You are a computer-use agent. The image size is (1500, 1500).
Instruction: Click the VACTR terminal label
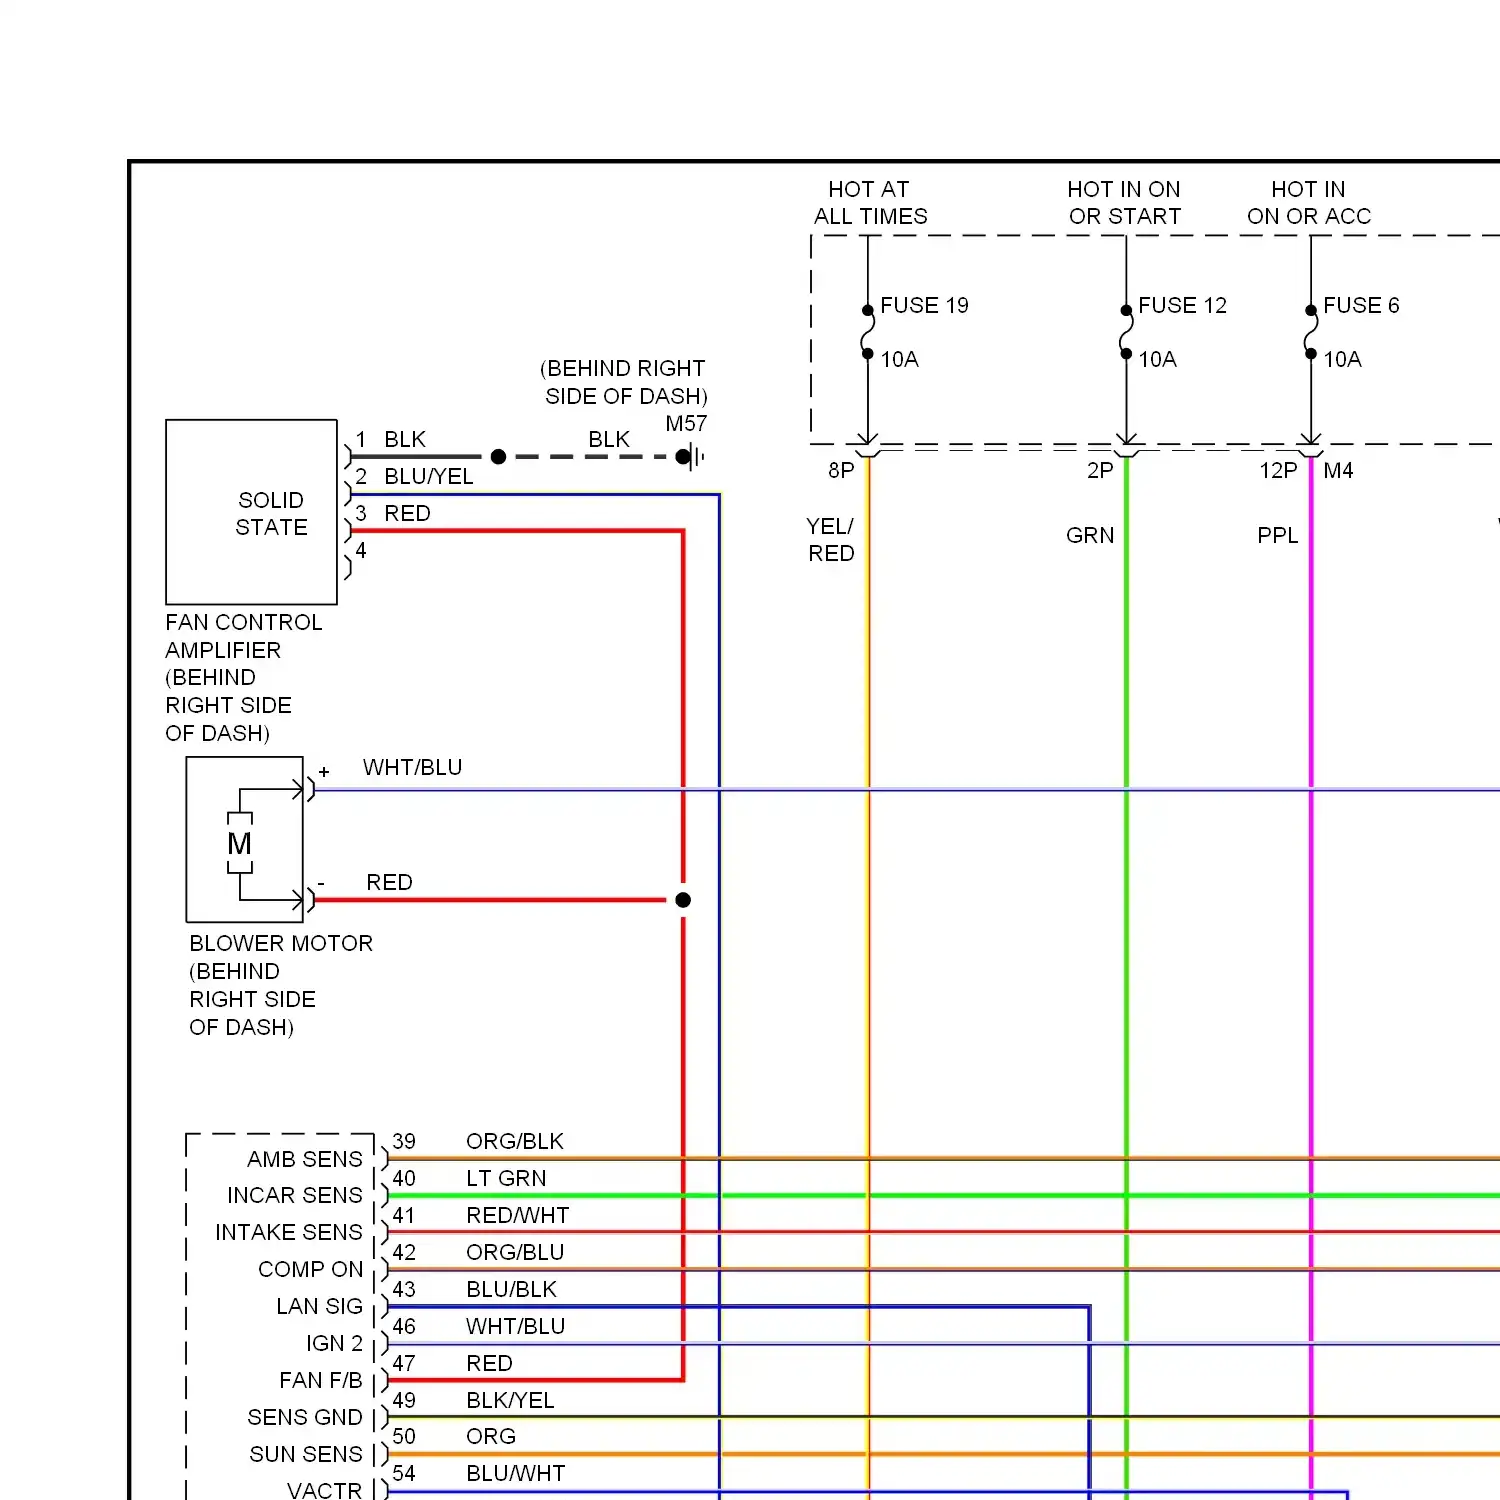coord(325,1491)
